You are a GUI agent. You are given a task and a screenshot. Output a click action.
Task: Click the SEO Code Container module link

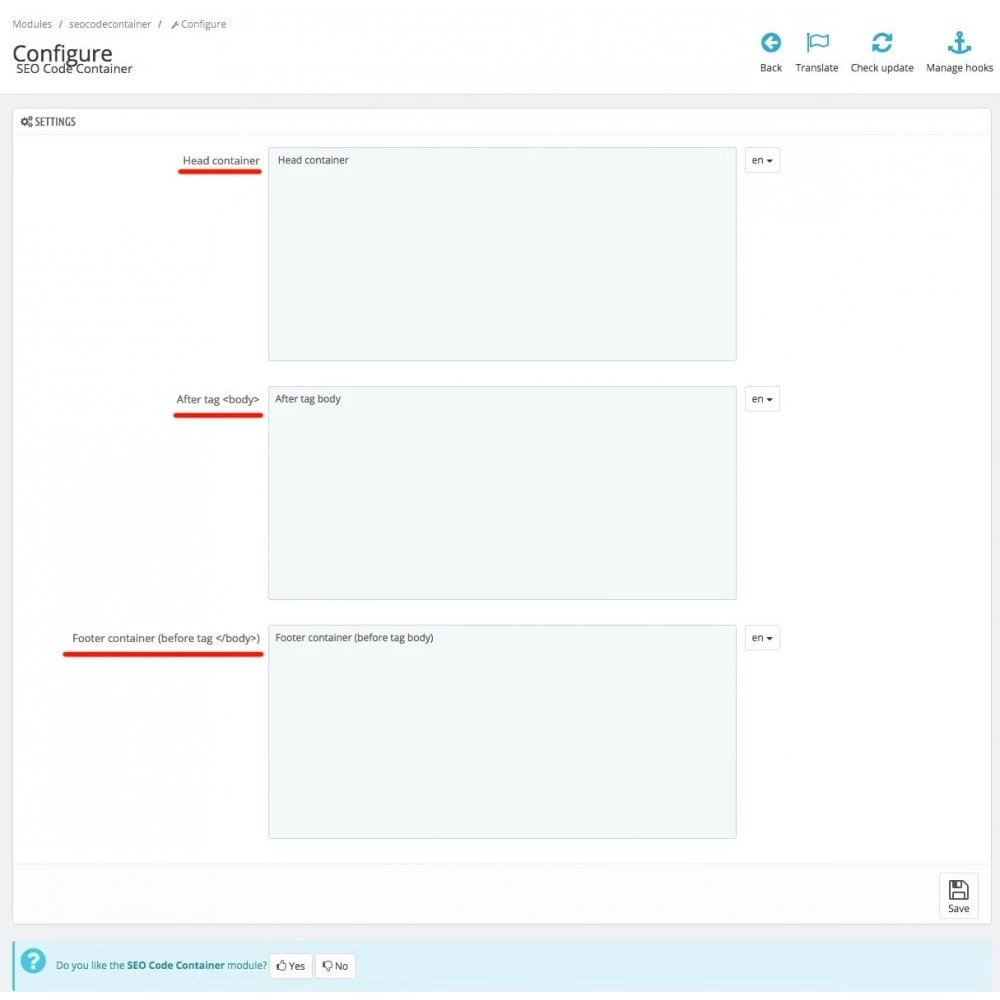[175, 965]
